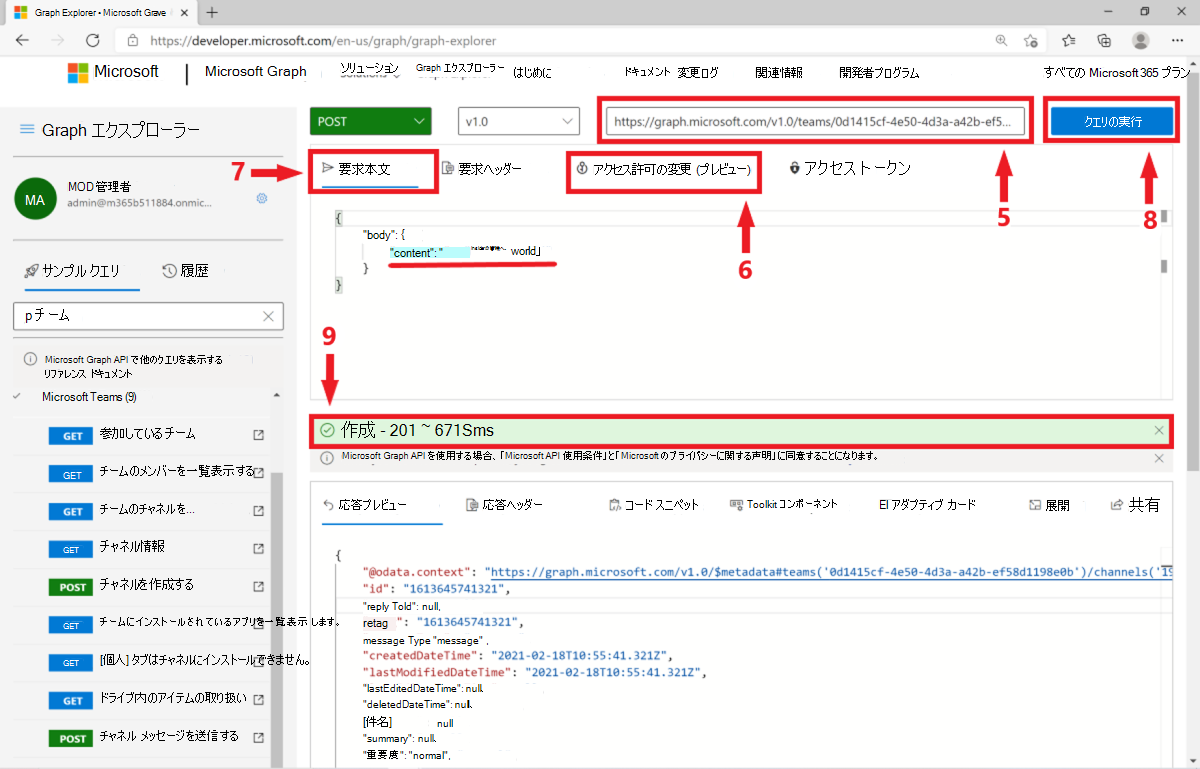
Task: Clear the pチーム search box with X
Action: click(267, 315)
